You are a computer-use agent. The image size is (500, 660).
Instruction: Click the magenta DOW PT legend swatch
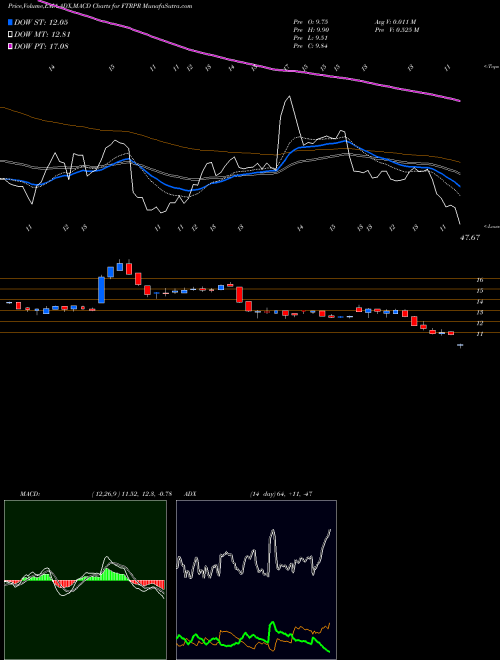(10, 46)
